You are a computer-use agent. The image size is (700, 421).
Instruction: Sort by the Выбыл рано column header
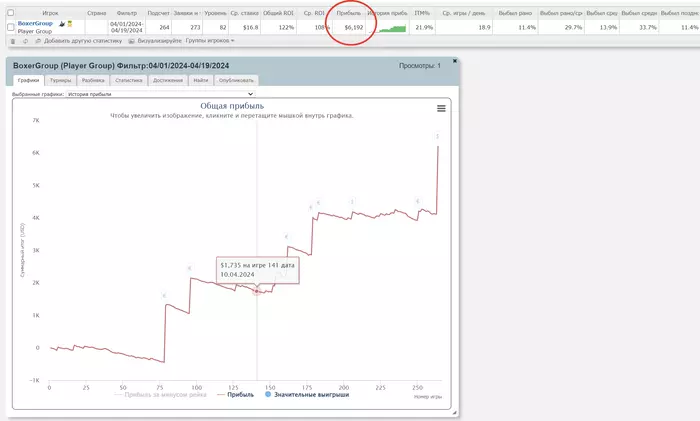click(x=515, y=13)
